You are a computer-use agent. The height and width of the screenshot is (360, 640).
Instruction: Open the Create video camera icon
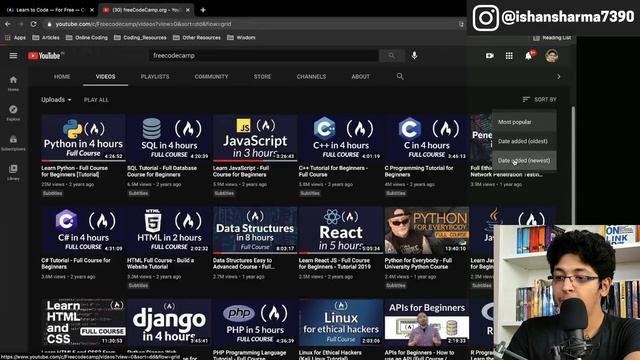(490, 56)
